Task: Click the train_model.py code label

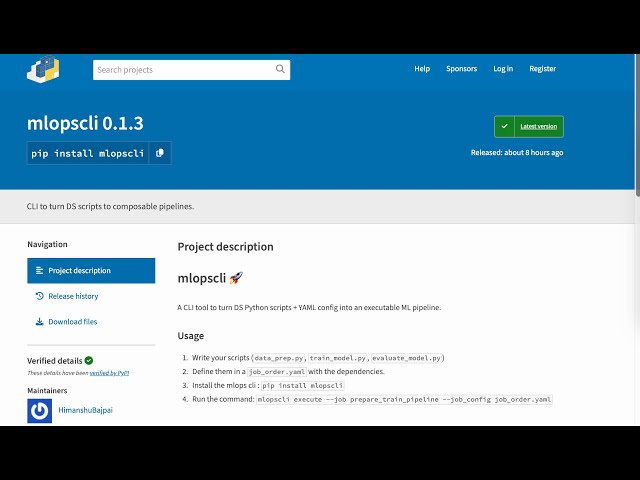Action: (338, 358)
